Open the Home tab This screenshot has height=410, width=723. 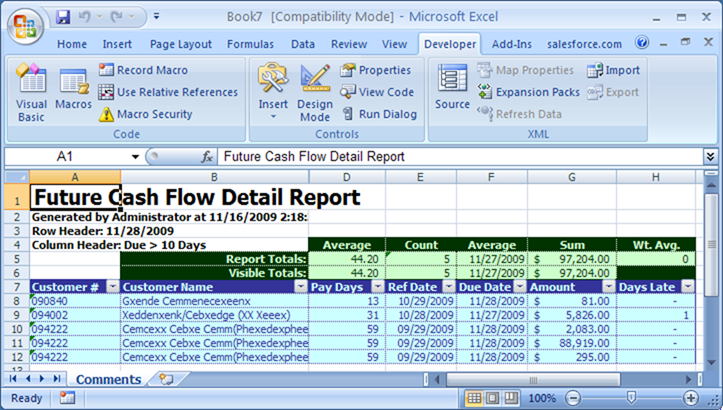click(x=72, y=44)
